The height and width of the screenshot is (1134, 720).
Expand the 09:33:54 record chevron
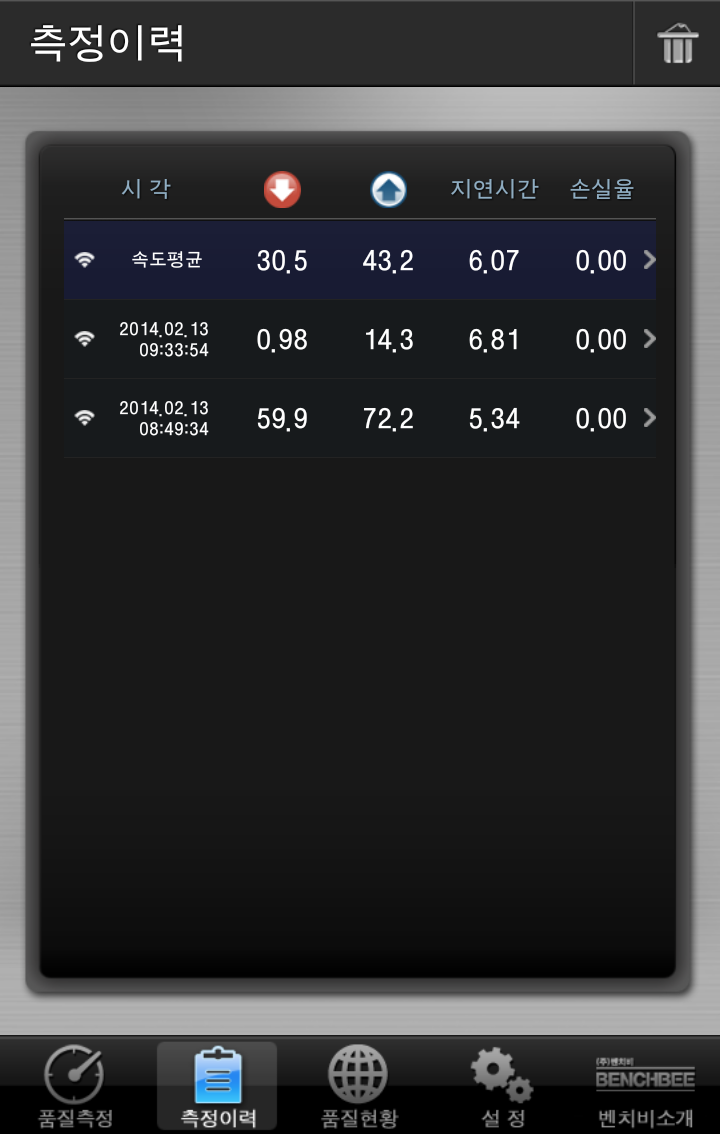tap(649, 338)
